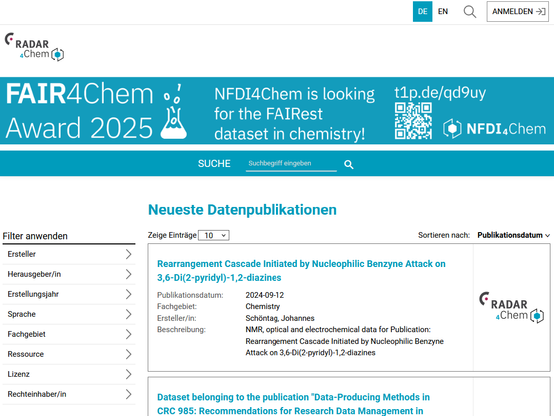Open the CRC 985 dataset title link
This screenshot has width=554, height=416.
[x=293, y=404]
